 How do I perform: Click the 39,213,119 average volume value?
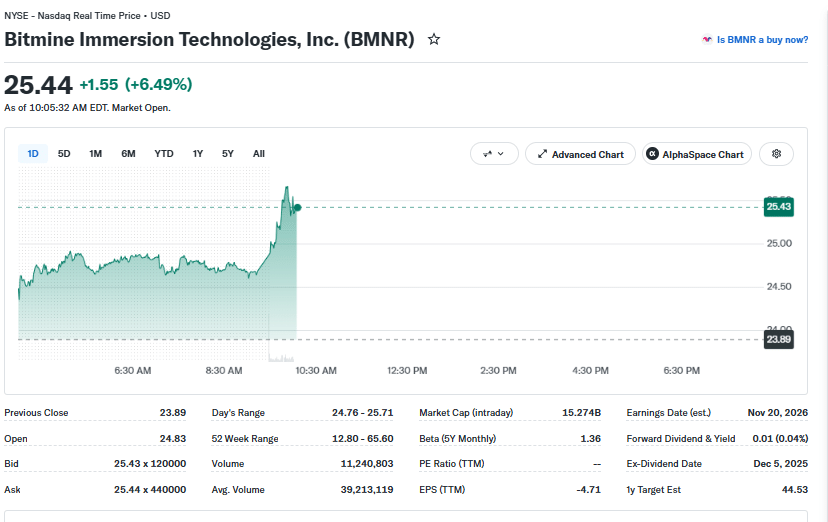click(367, 489)
